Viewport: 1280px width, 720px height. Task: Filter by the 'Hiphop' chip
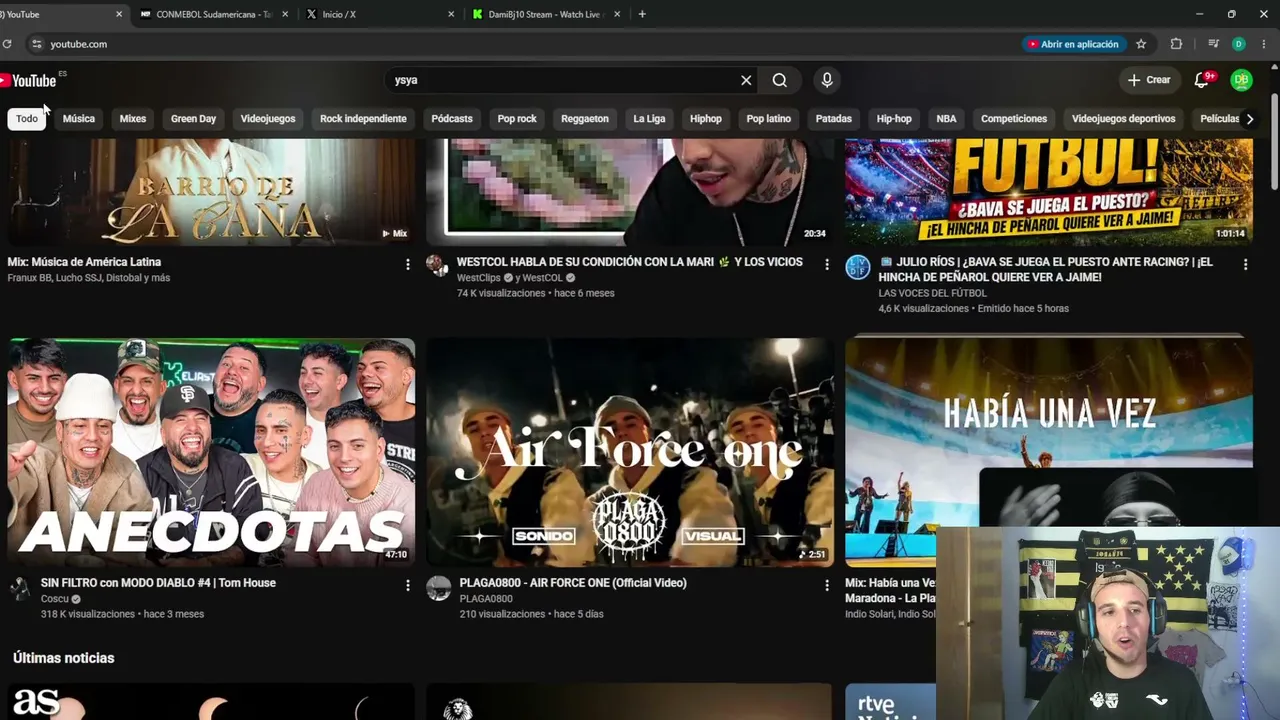coord(706,119)
